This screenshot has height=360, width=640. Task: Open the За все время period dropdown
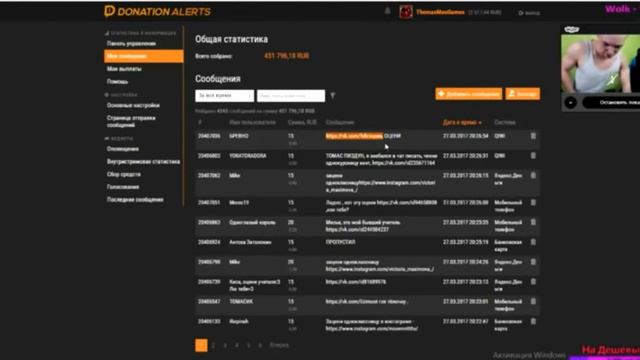pos(224,96)
